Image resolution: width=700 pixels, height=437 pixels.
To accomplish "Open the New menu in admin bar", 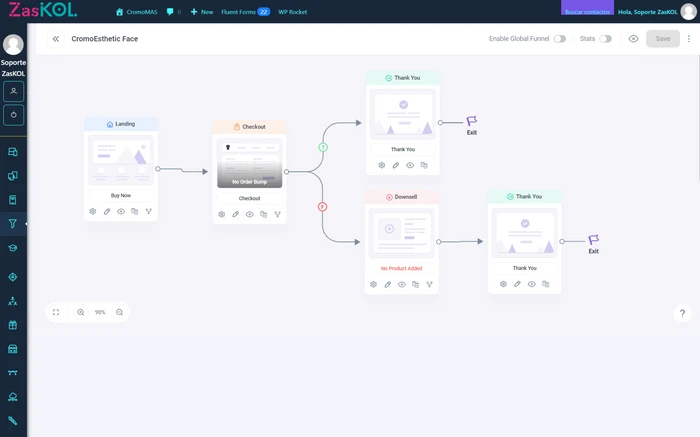I will 202,12.
